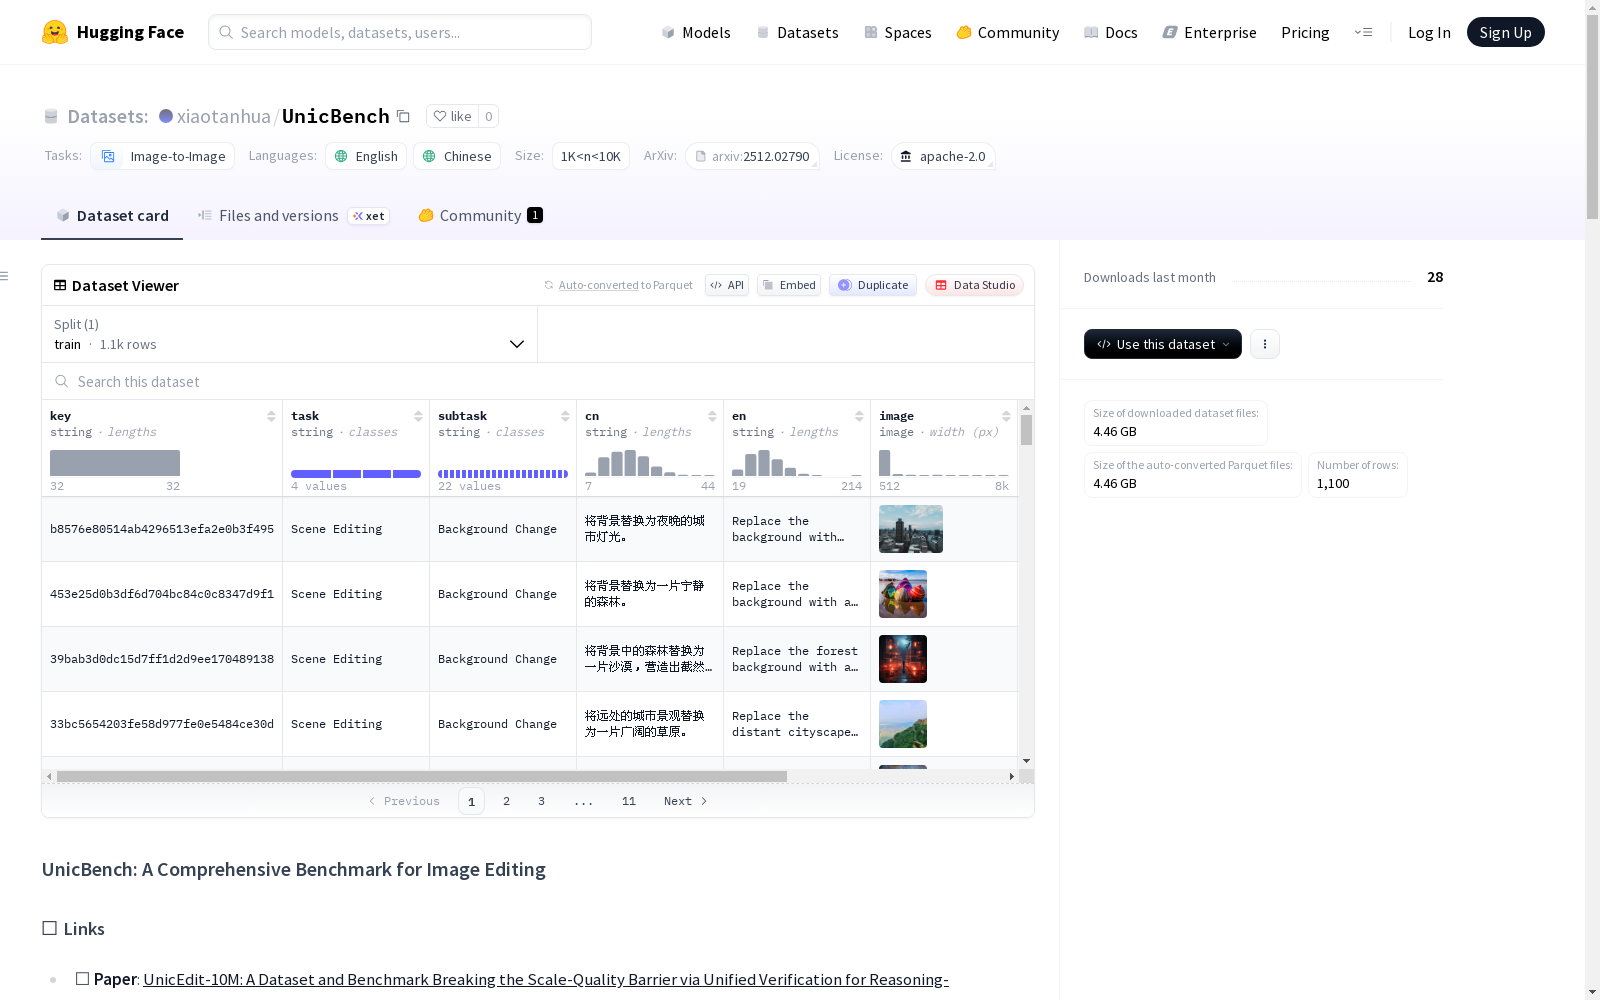Go to page 3 of the dataset
Screen dimensions: 1600x1000
(x=542, y=801)
